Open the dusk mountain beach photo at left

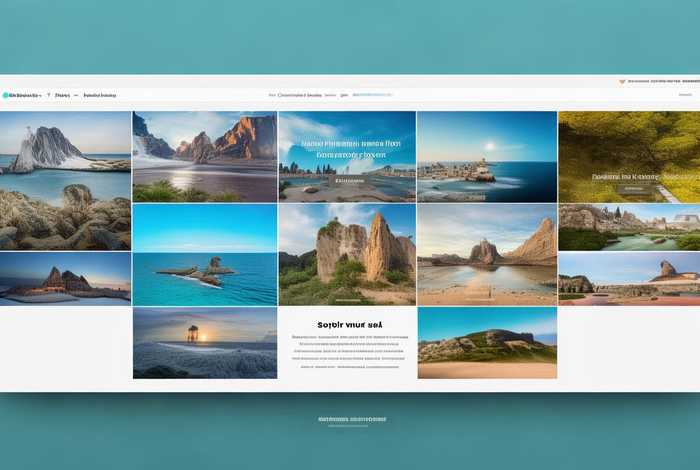[x=65, y=278]
